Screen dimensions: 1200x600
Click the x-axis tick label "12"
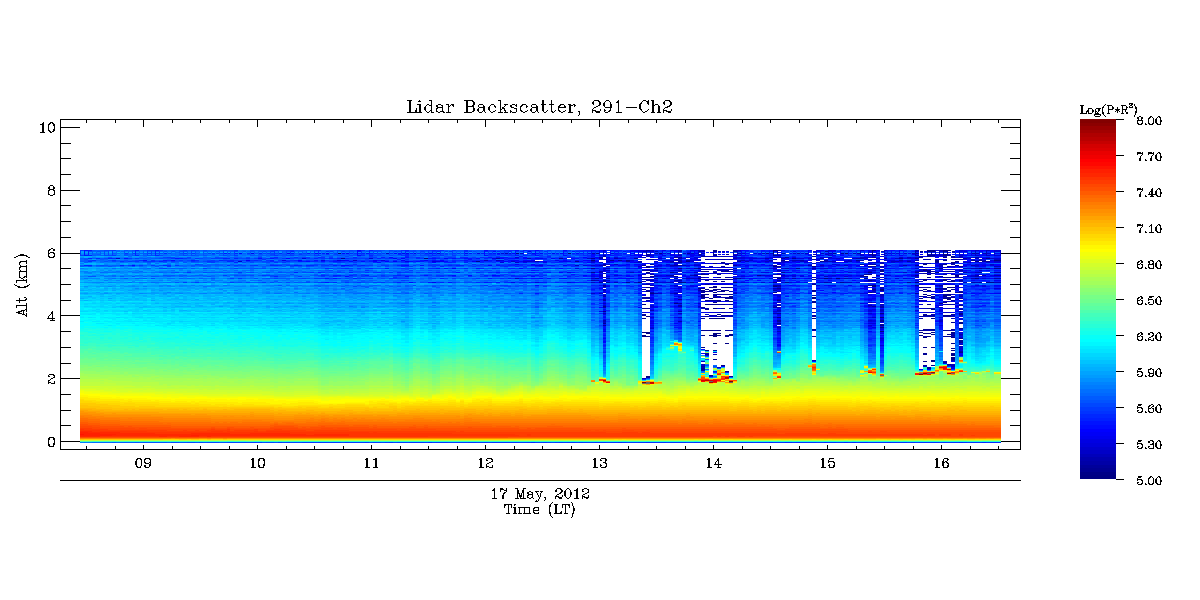(486, 464)
